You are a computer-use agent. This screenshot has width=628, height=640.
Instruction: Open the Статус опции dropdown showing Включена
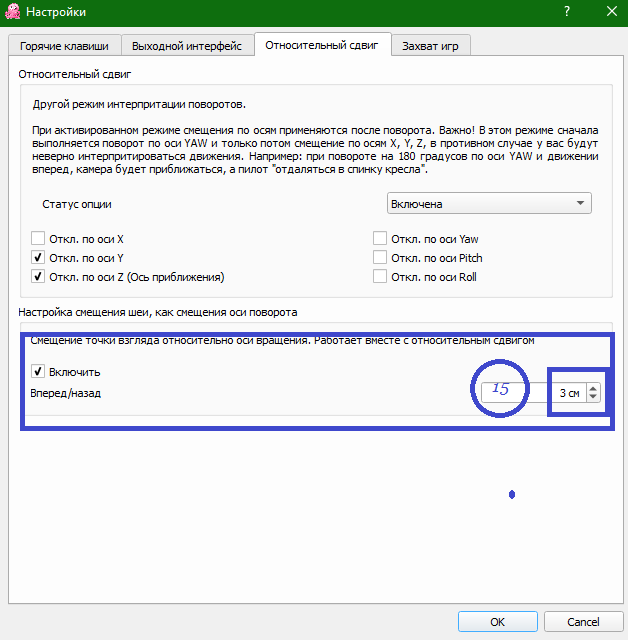coord(489,203)
